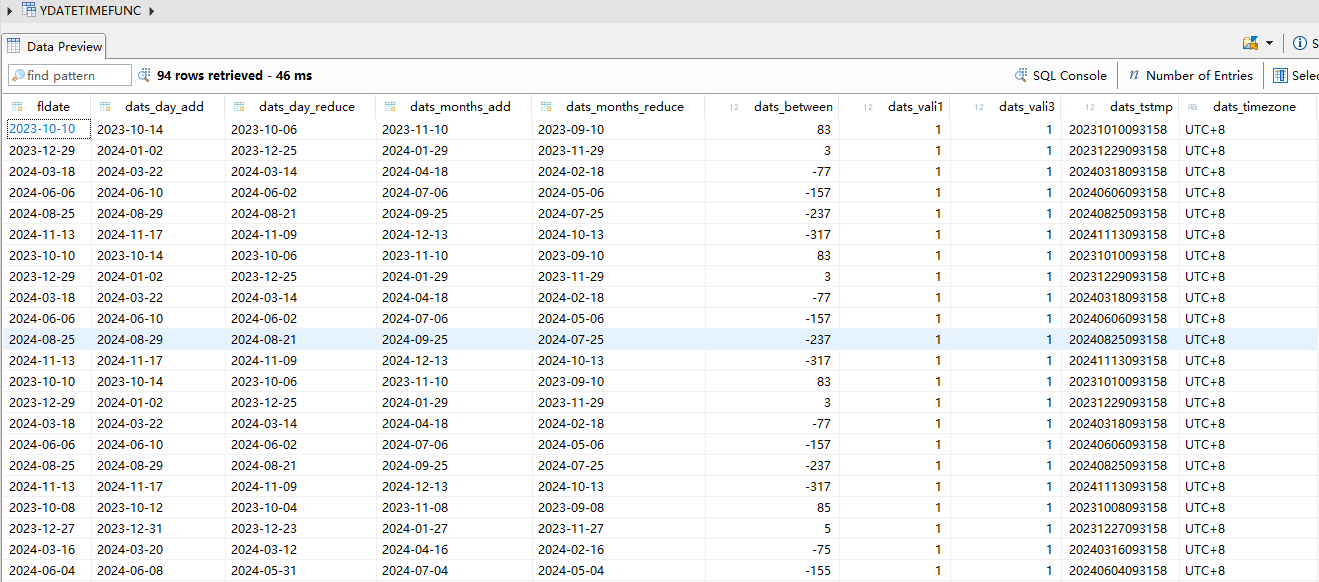
Task: Click the dats_between numeric type icon
Action: click(x=733, y=107)
